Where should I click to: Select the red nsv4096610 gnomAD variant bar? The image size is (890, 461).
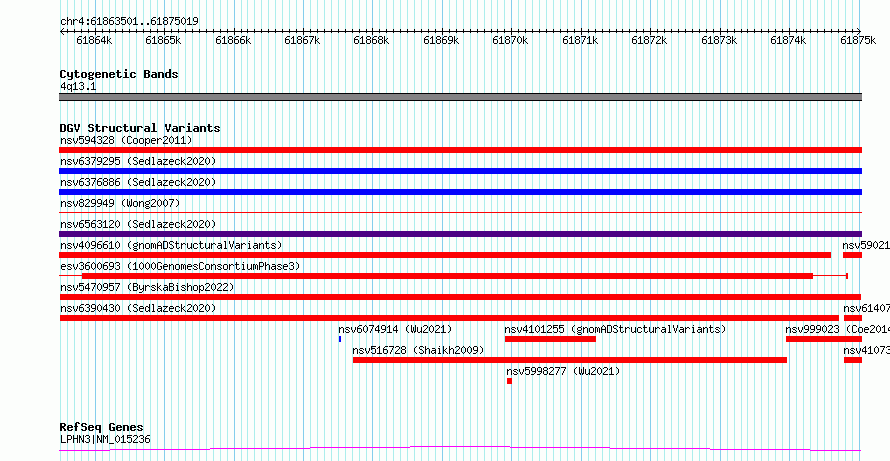click(x=446, y=255)
